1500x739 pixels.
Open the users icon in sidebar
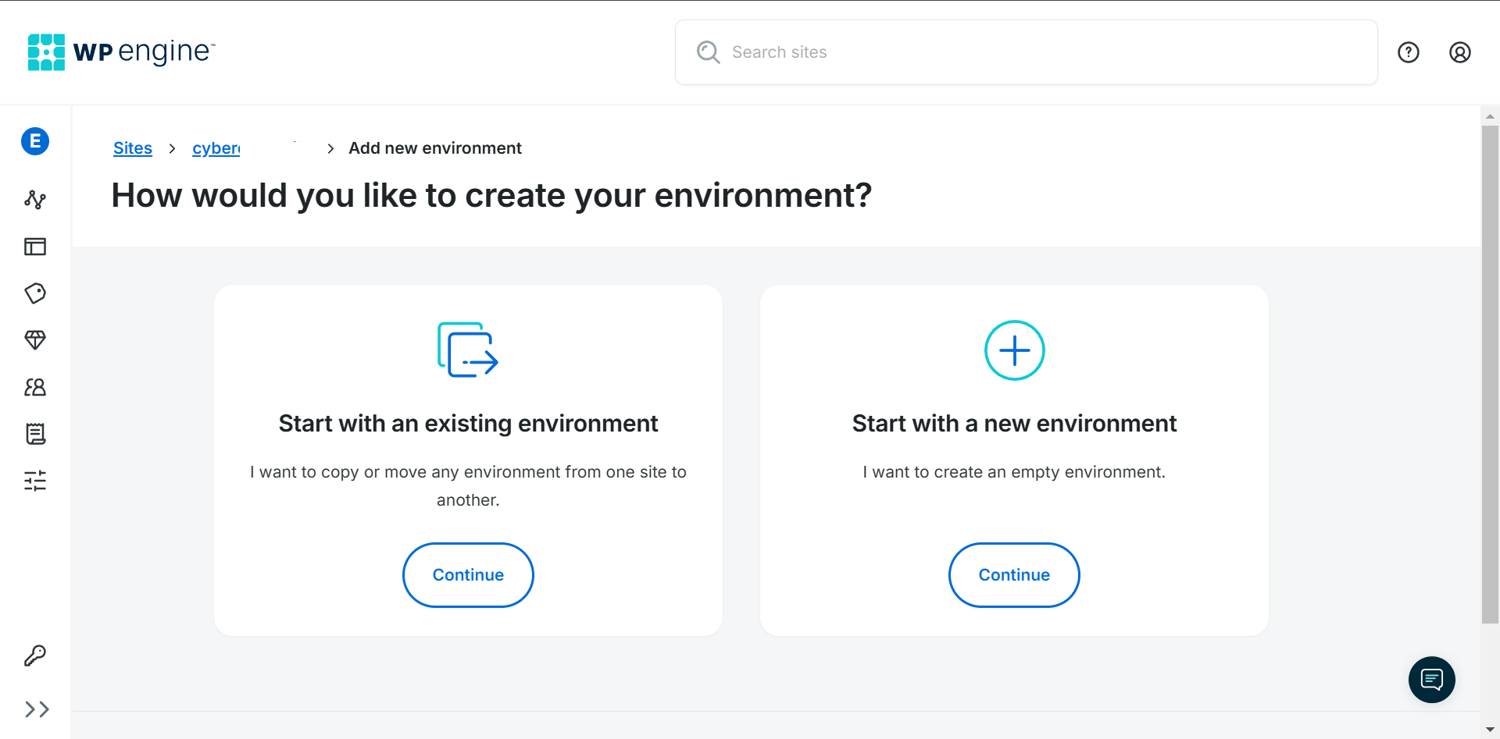(x=35, y=387)
